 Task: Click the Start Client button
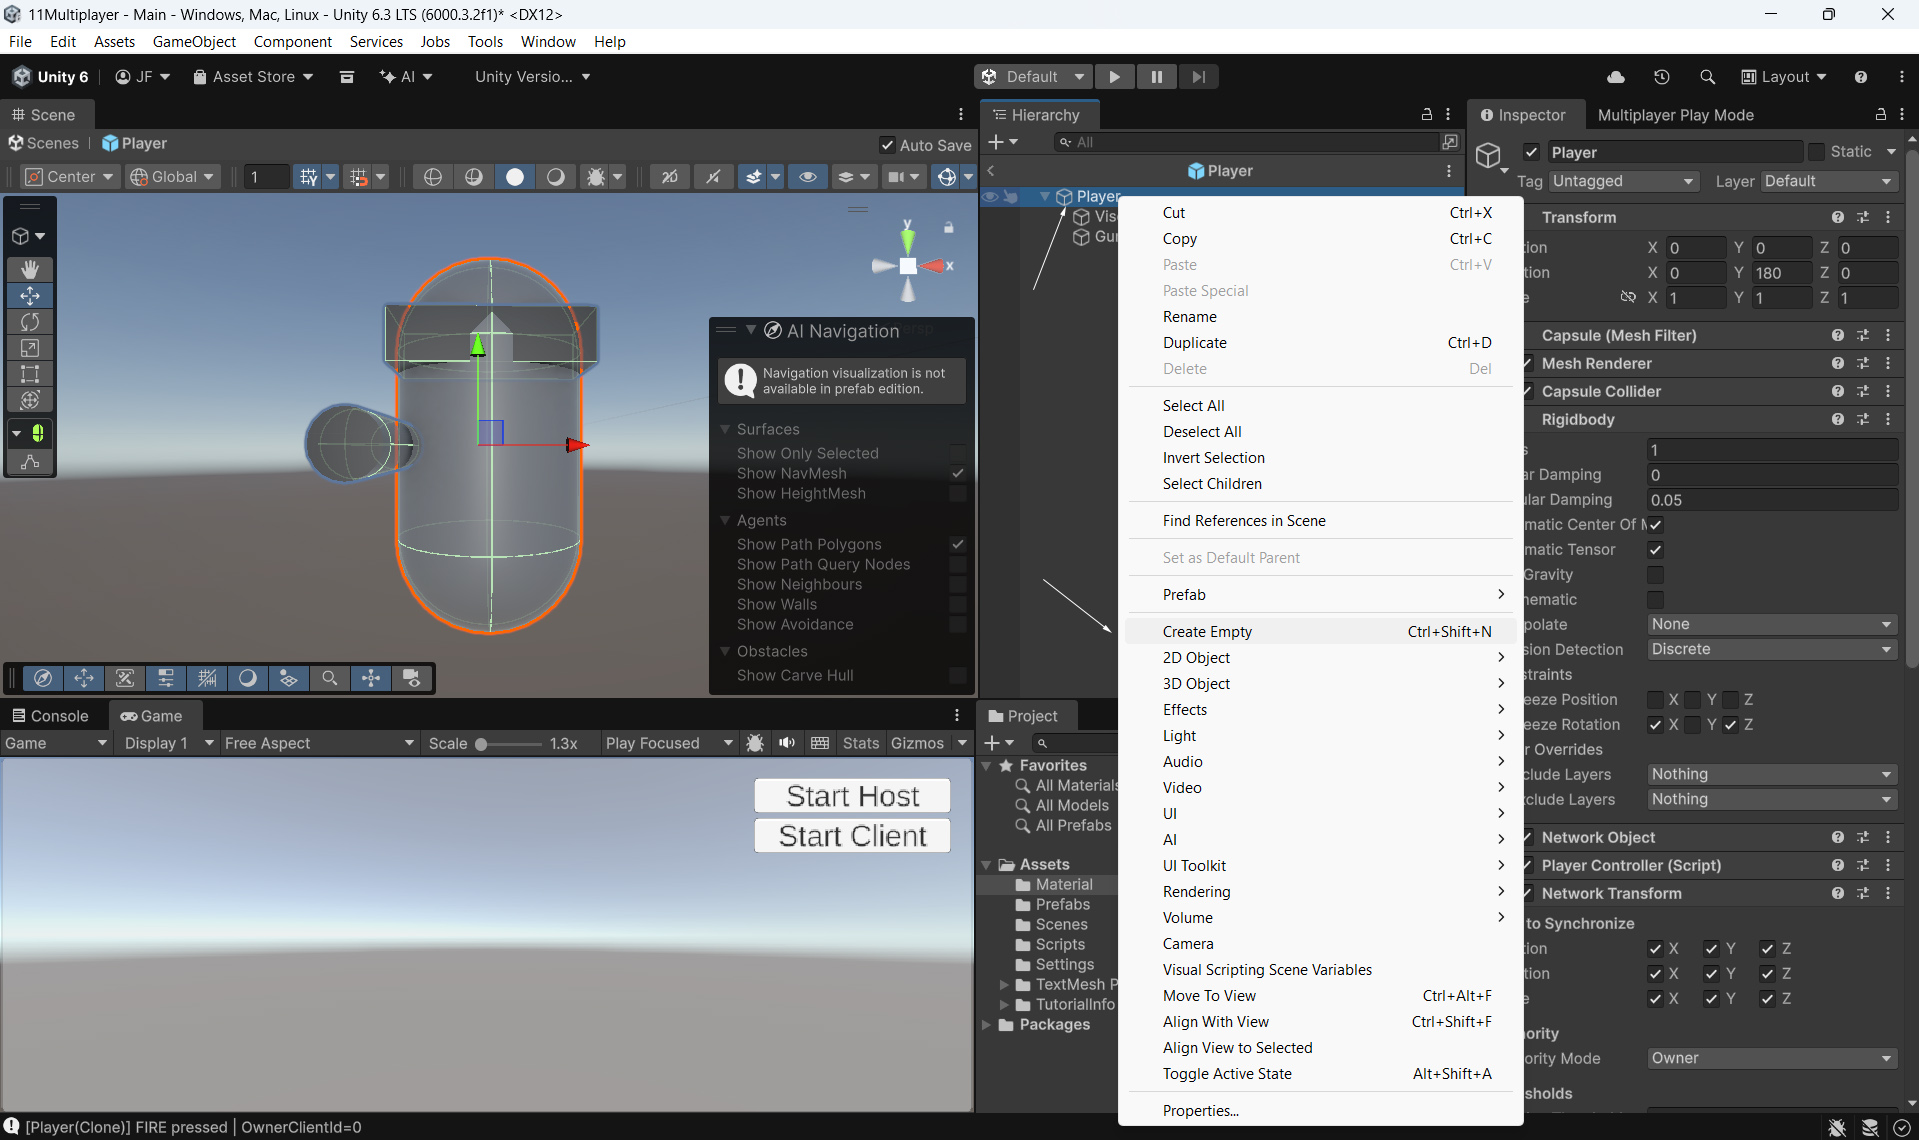[852, 836]
